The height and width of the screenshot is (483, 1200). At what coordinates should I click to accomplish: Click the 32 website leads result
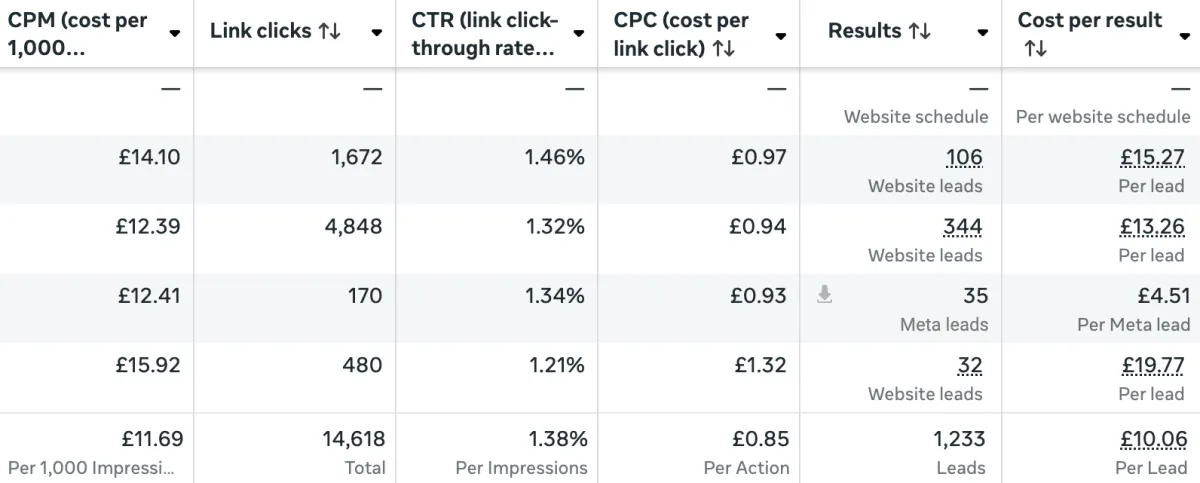(x=970, y=366)
